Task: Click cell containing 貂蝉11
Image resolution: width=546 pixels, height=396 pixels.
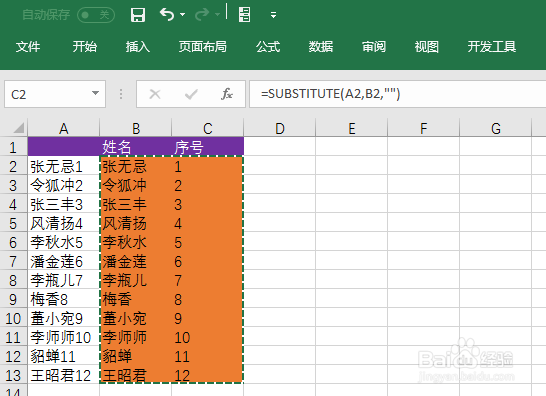Action: coord(63,356)
